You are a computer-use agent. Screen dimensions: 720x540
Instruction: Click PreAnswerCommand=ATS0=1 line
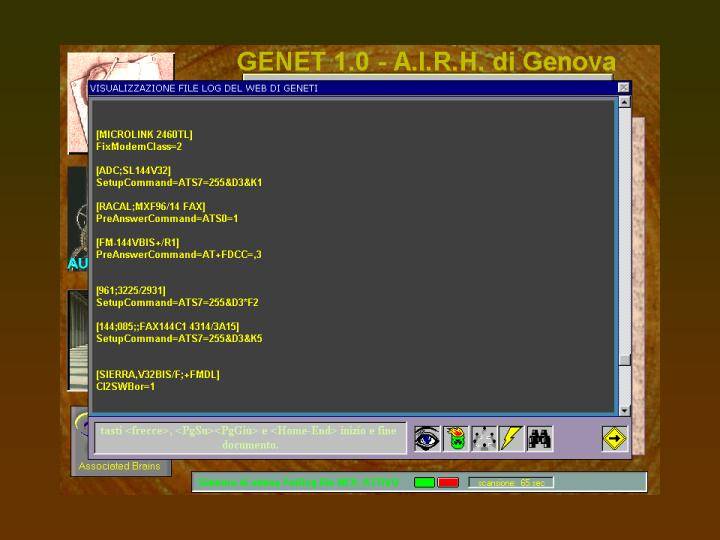[167, 219]
